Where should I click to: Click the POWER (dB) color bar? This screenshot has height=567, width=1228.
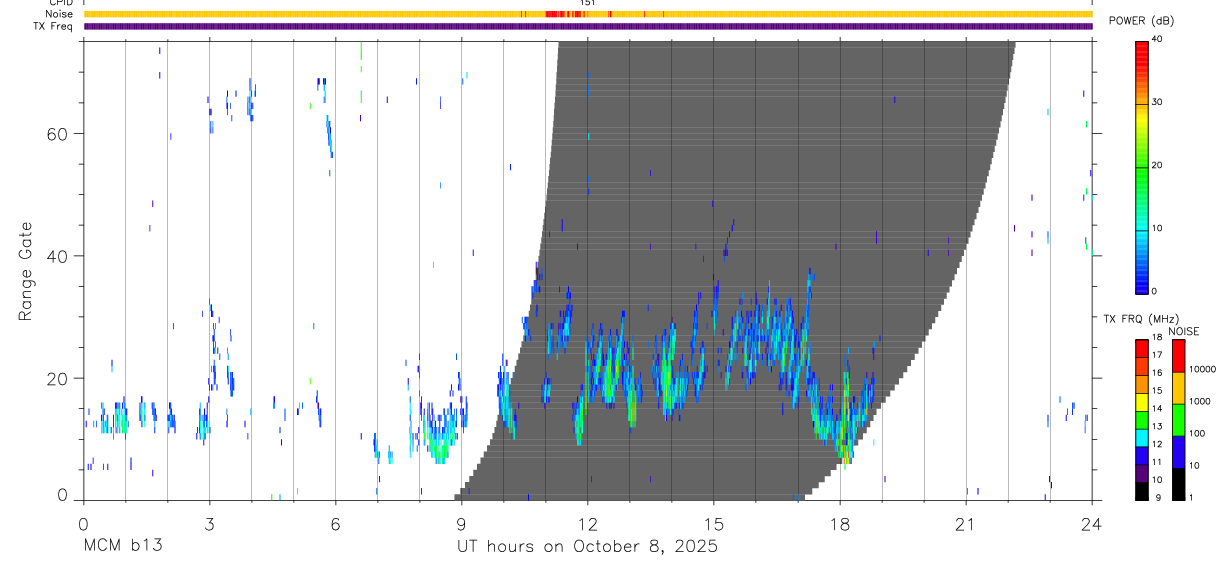[1141, 167]
